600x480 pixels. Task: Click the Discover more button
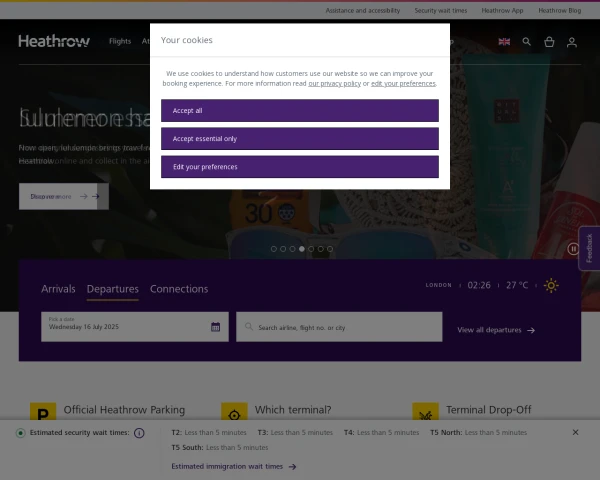[64, 196]
